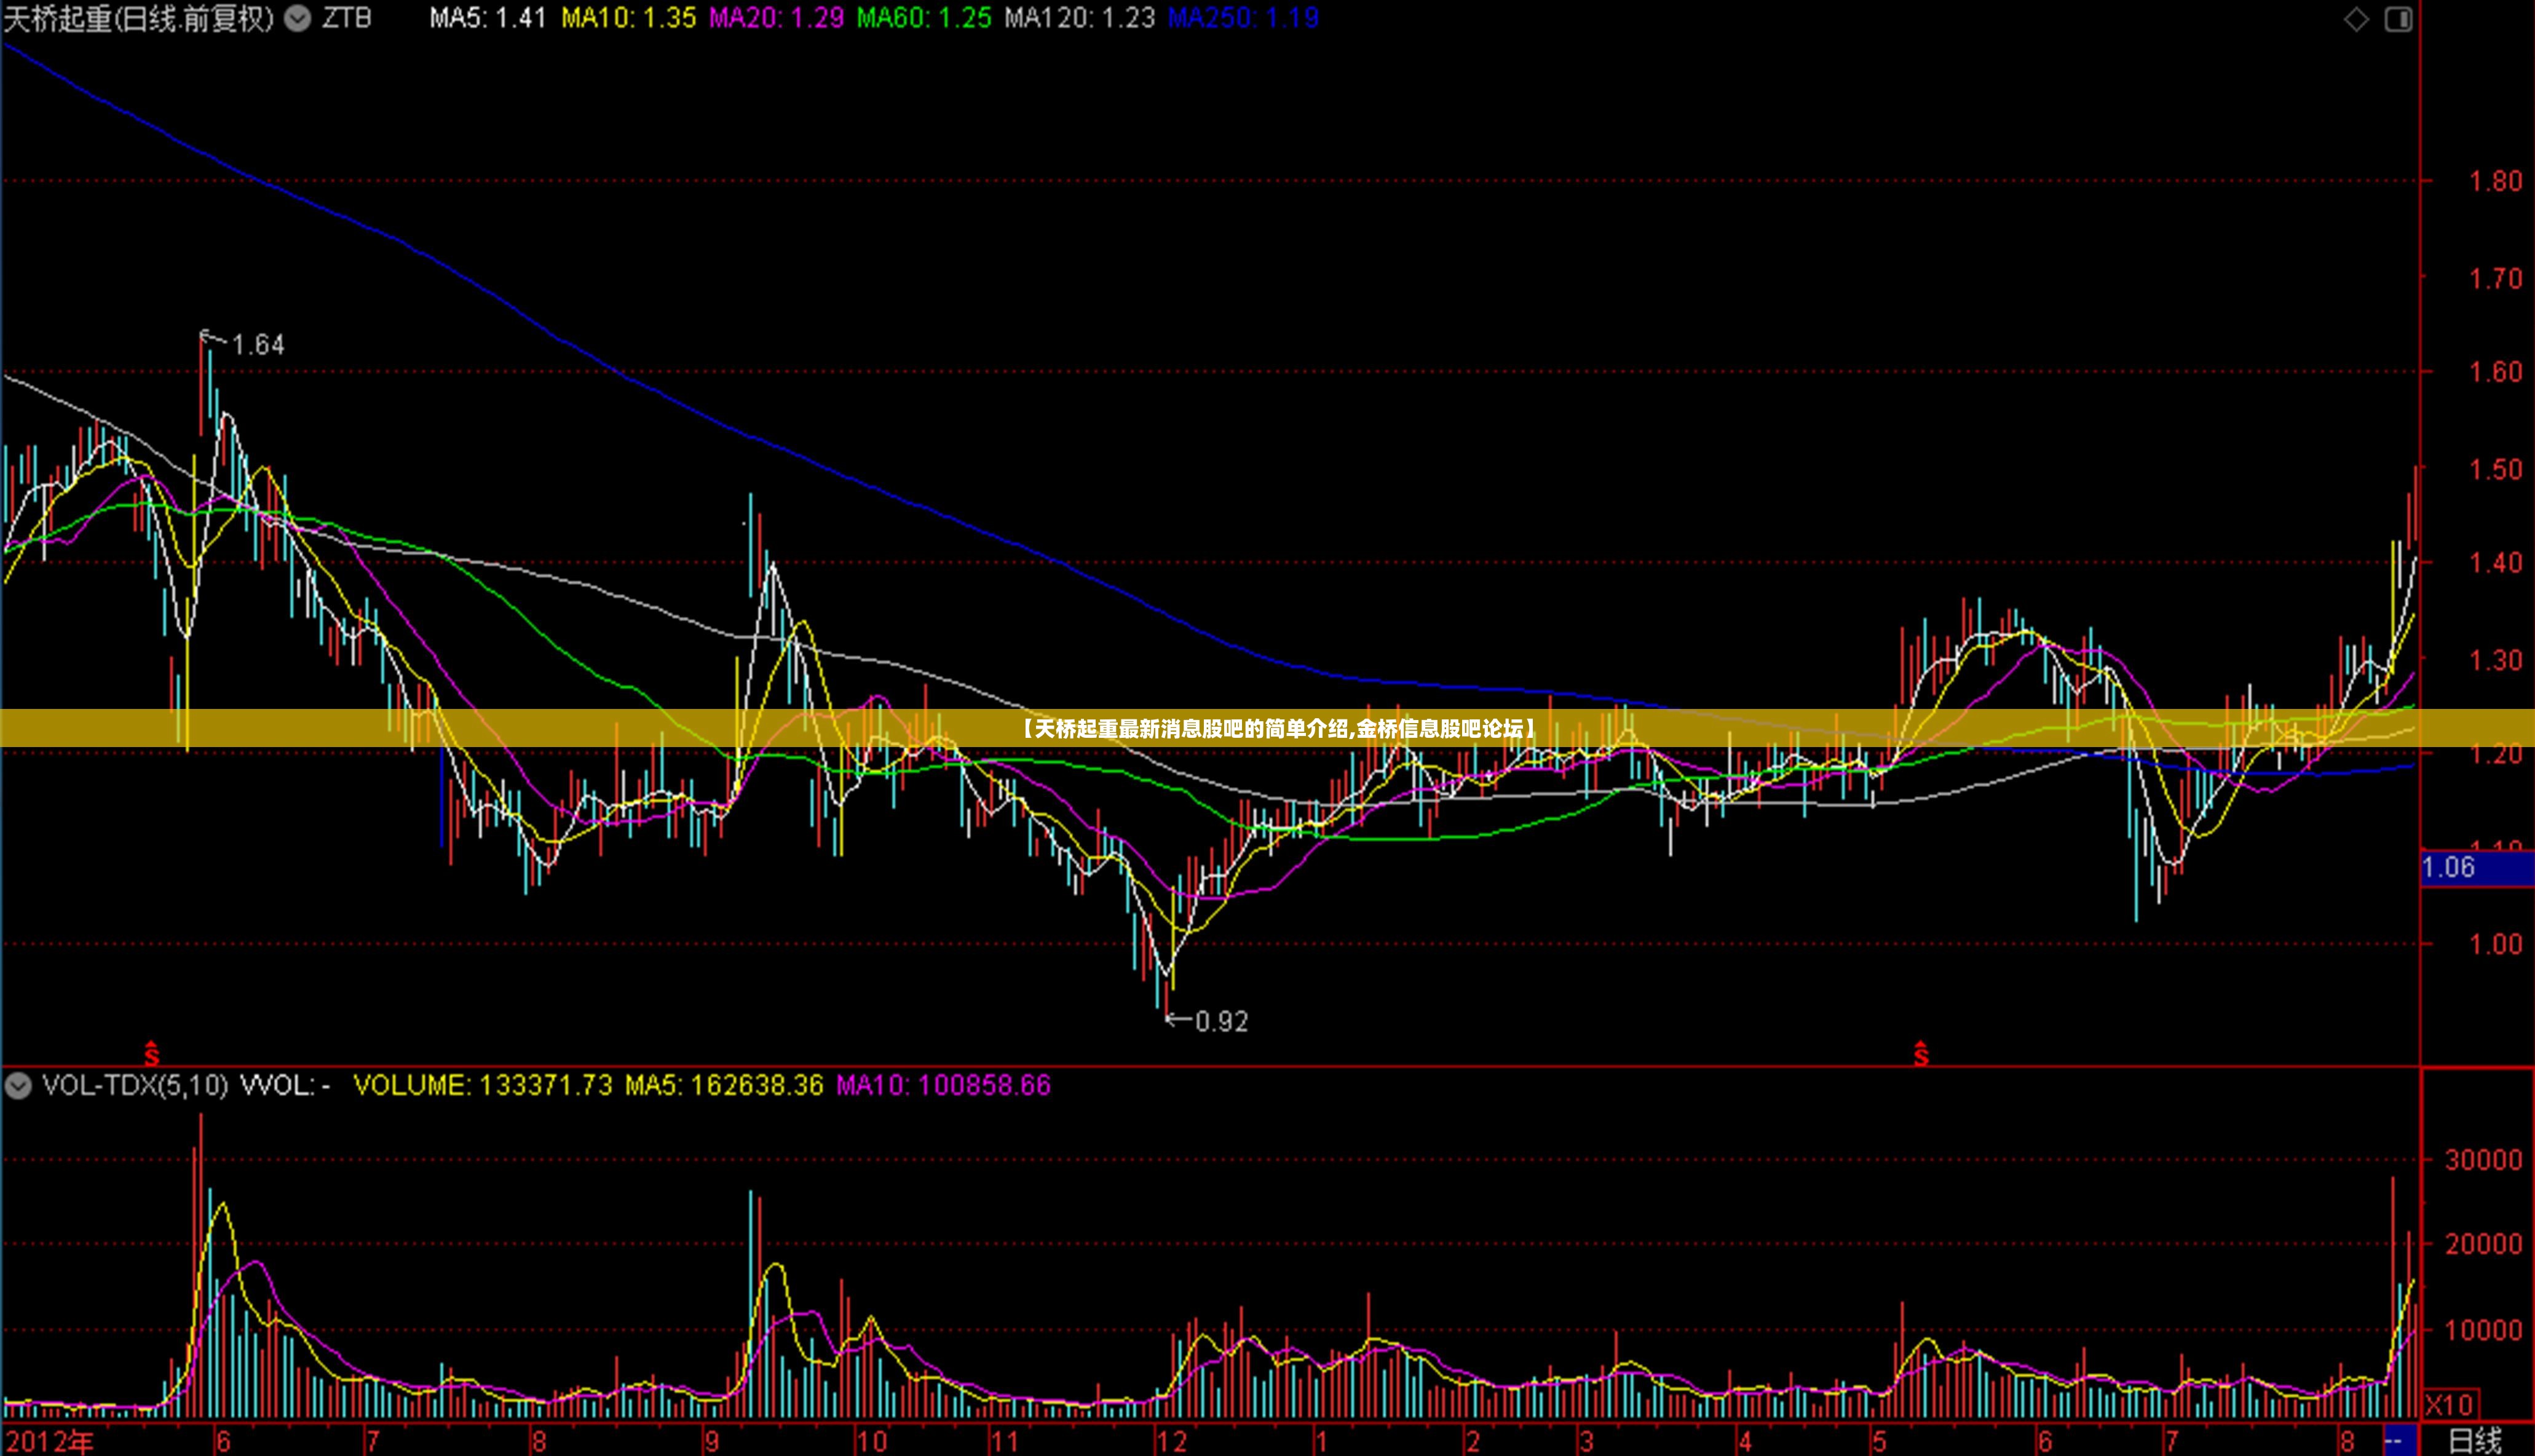Jump to month 12 on the time axis
Viewport: 2535px width, 1456px height.
tap(1171, 1441)
